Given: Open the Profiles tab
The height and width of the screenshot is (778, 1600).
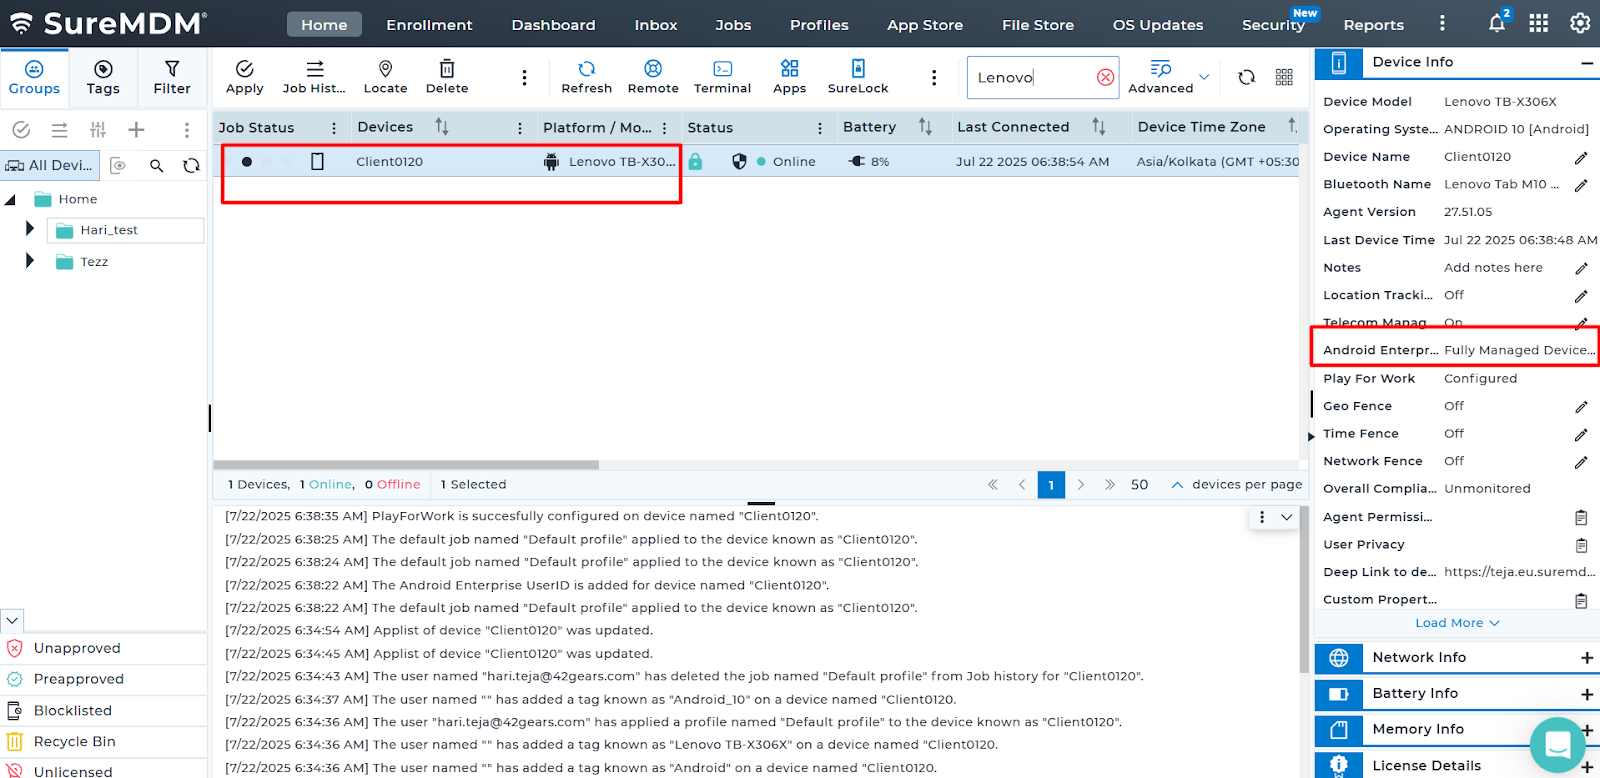Looking at the screenshot, I should (x=819, y=24).
